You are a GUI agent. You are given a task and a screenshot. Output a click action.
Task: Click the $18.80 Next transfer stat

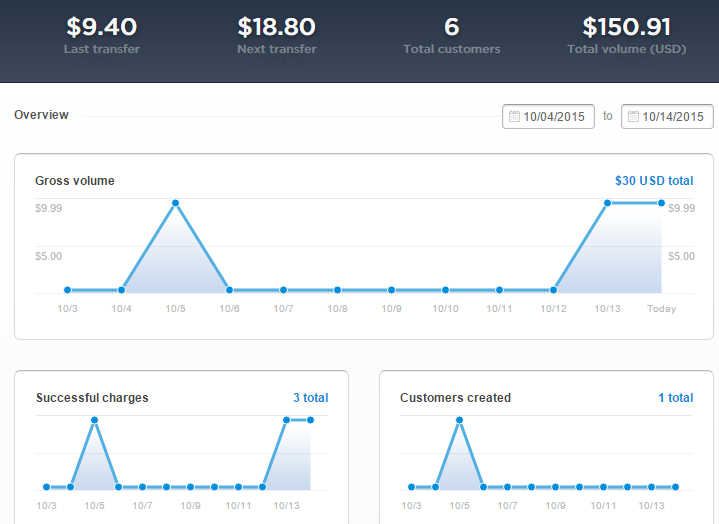click(277, 35)
